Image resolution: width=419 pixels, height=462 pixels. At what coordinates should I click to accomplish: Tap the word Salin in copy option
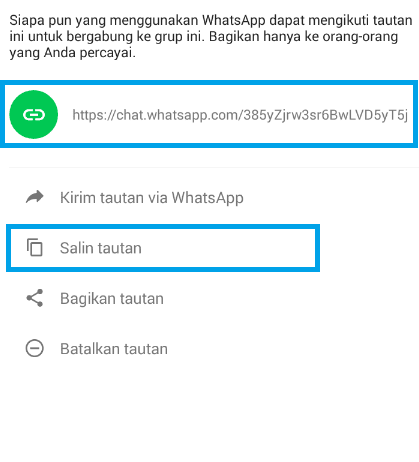click(76, 248)
